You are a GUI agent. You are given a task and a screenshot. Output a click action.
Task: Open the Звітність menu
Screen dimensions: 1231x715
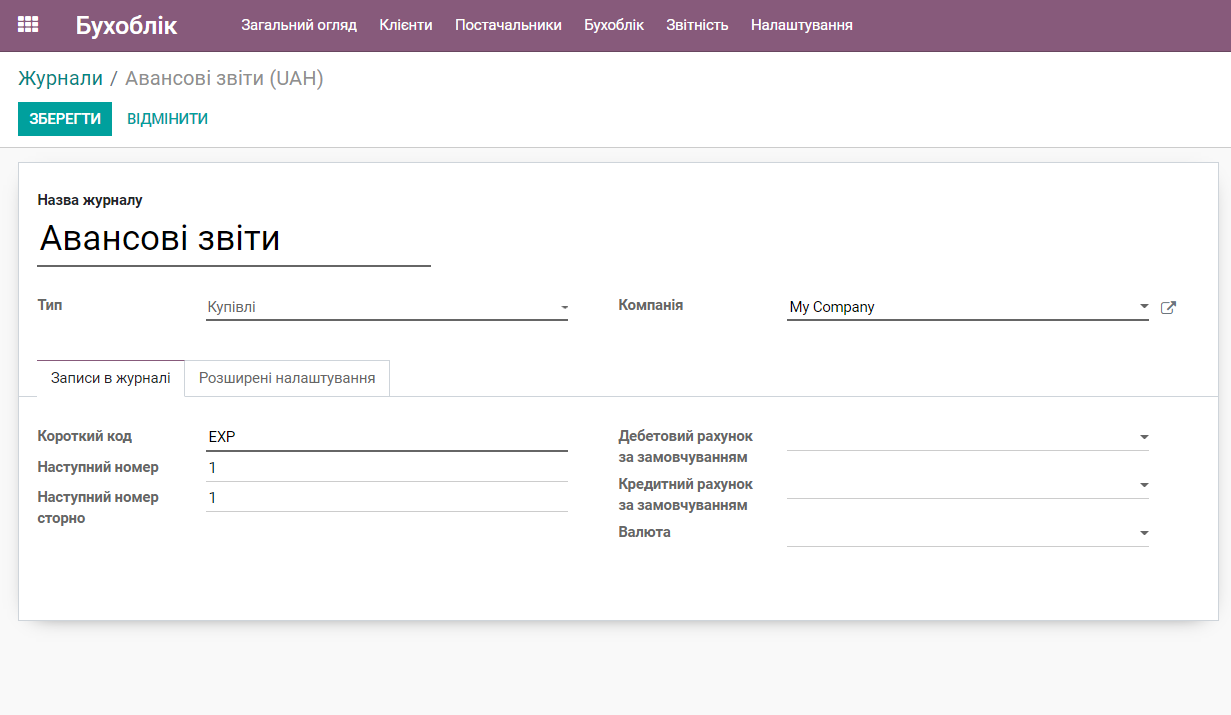[696, 25]
